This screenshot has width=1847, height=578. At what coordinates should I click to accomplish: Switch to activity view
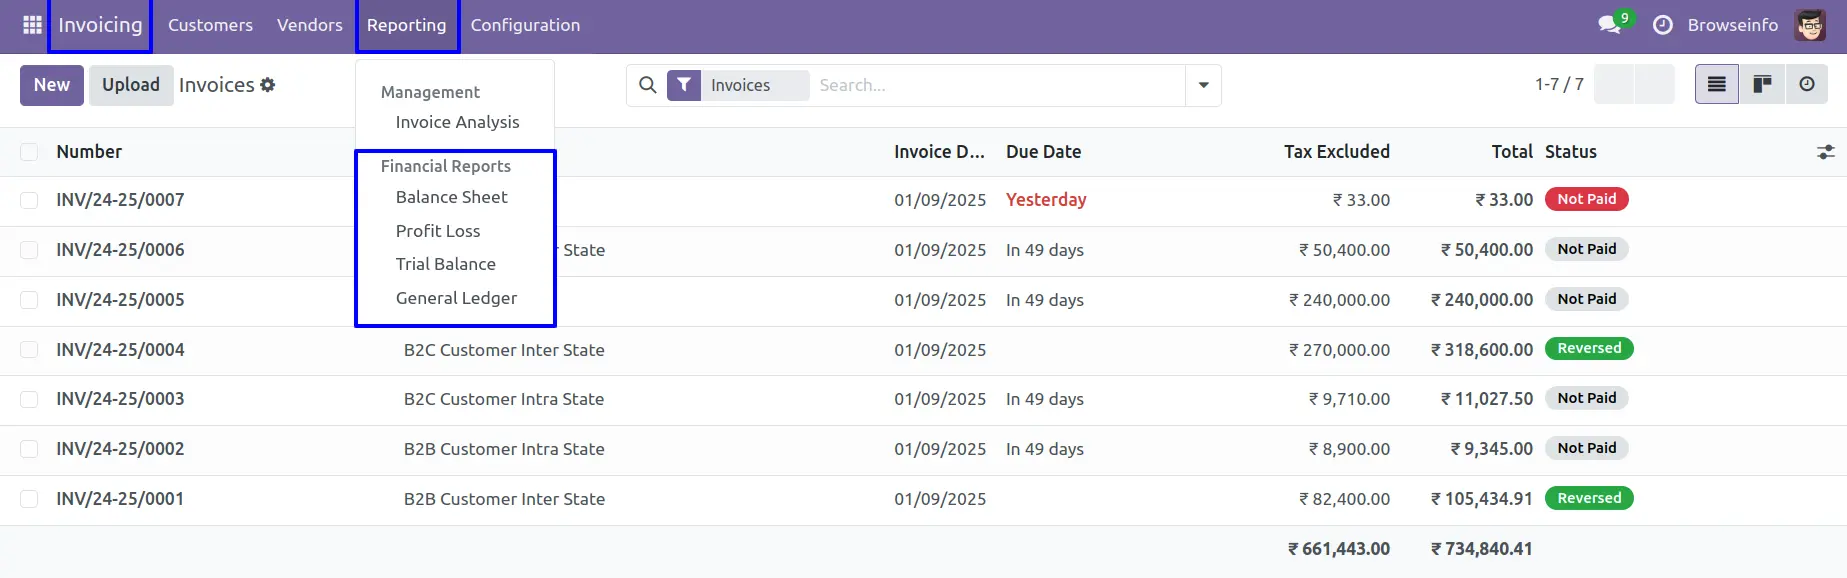1807,85
